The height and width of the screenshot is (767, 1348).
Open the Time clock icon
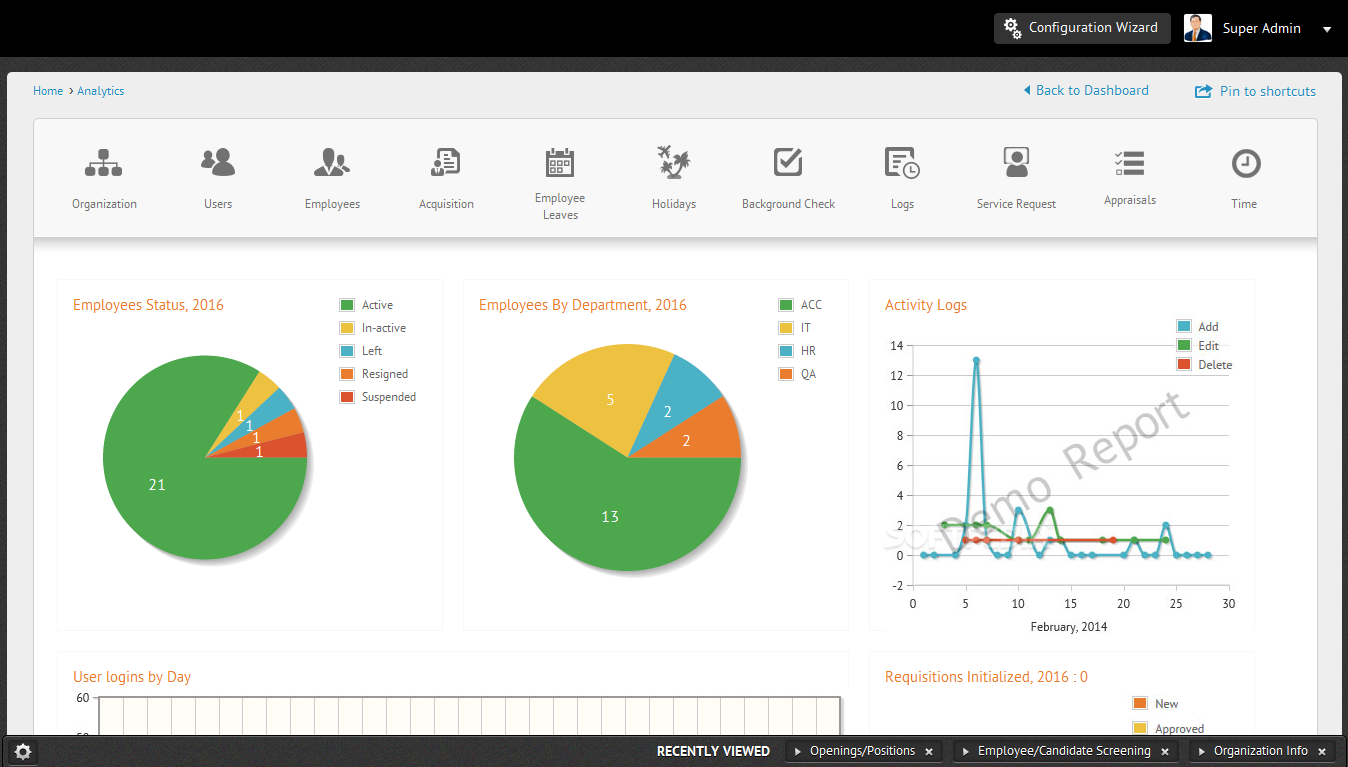pos(1245,163)
